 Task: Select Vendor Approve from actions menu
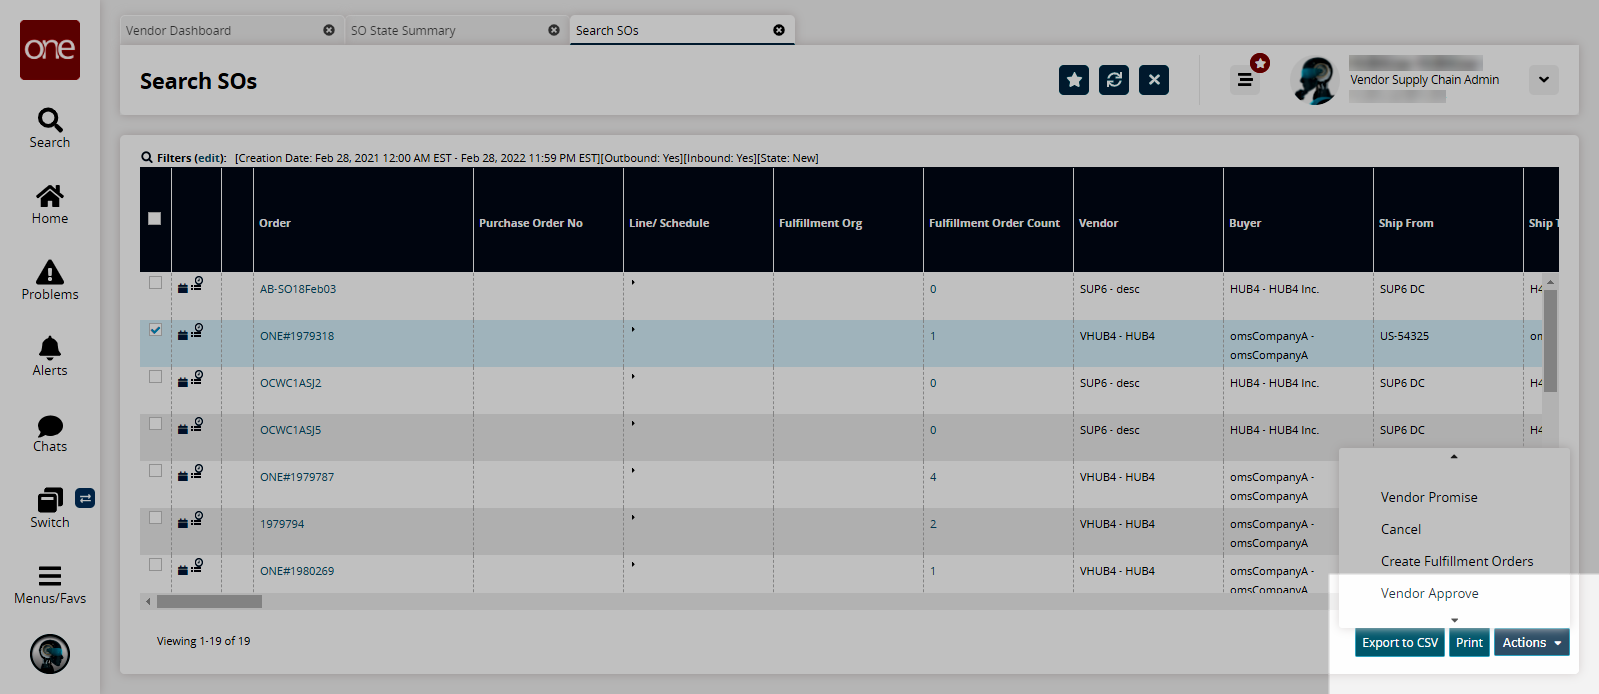tap(1429, 593)
